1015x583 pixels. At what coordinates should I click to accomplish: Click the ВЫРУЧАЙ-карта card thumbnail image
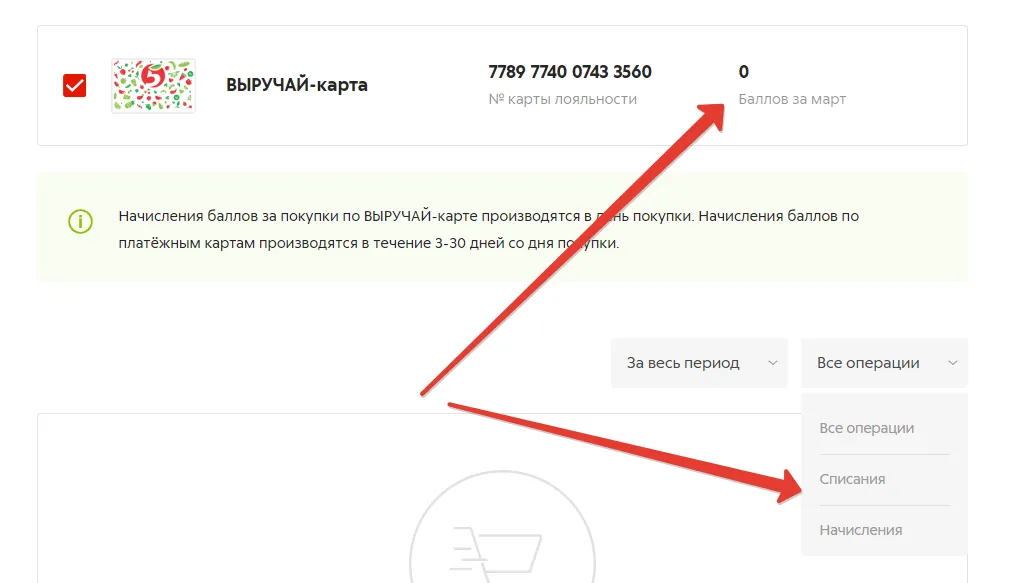point(153,85)
